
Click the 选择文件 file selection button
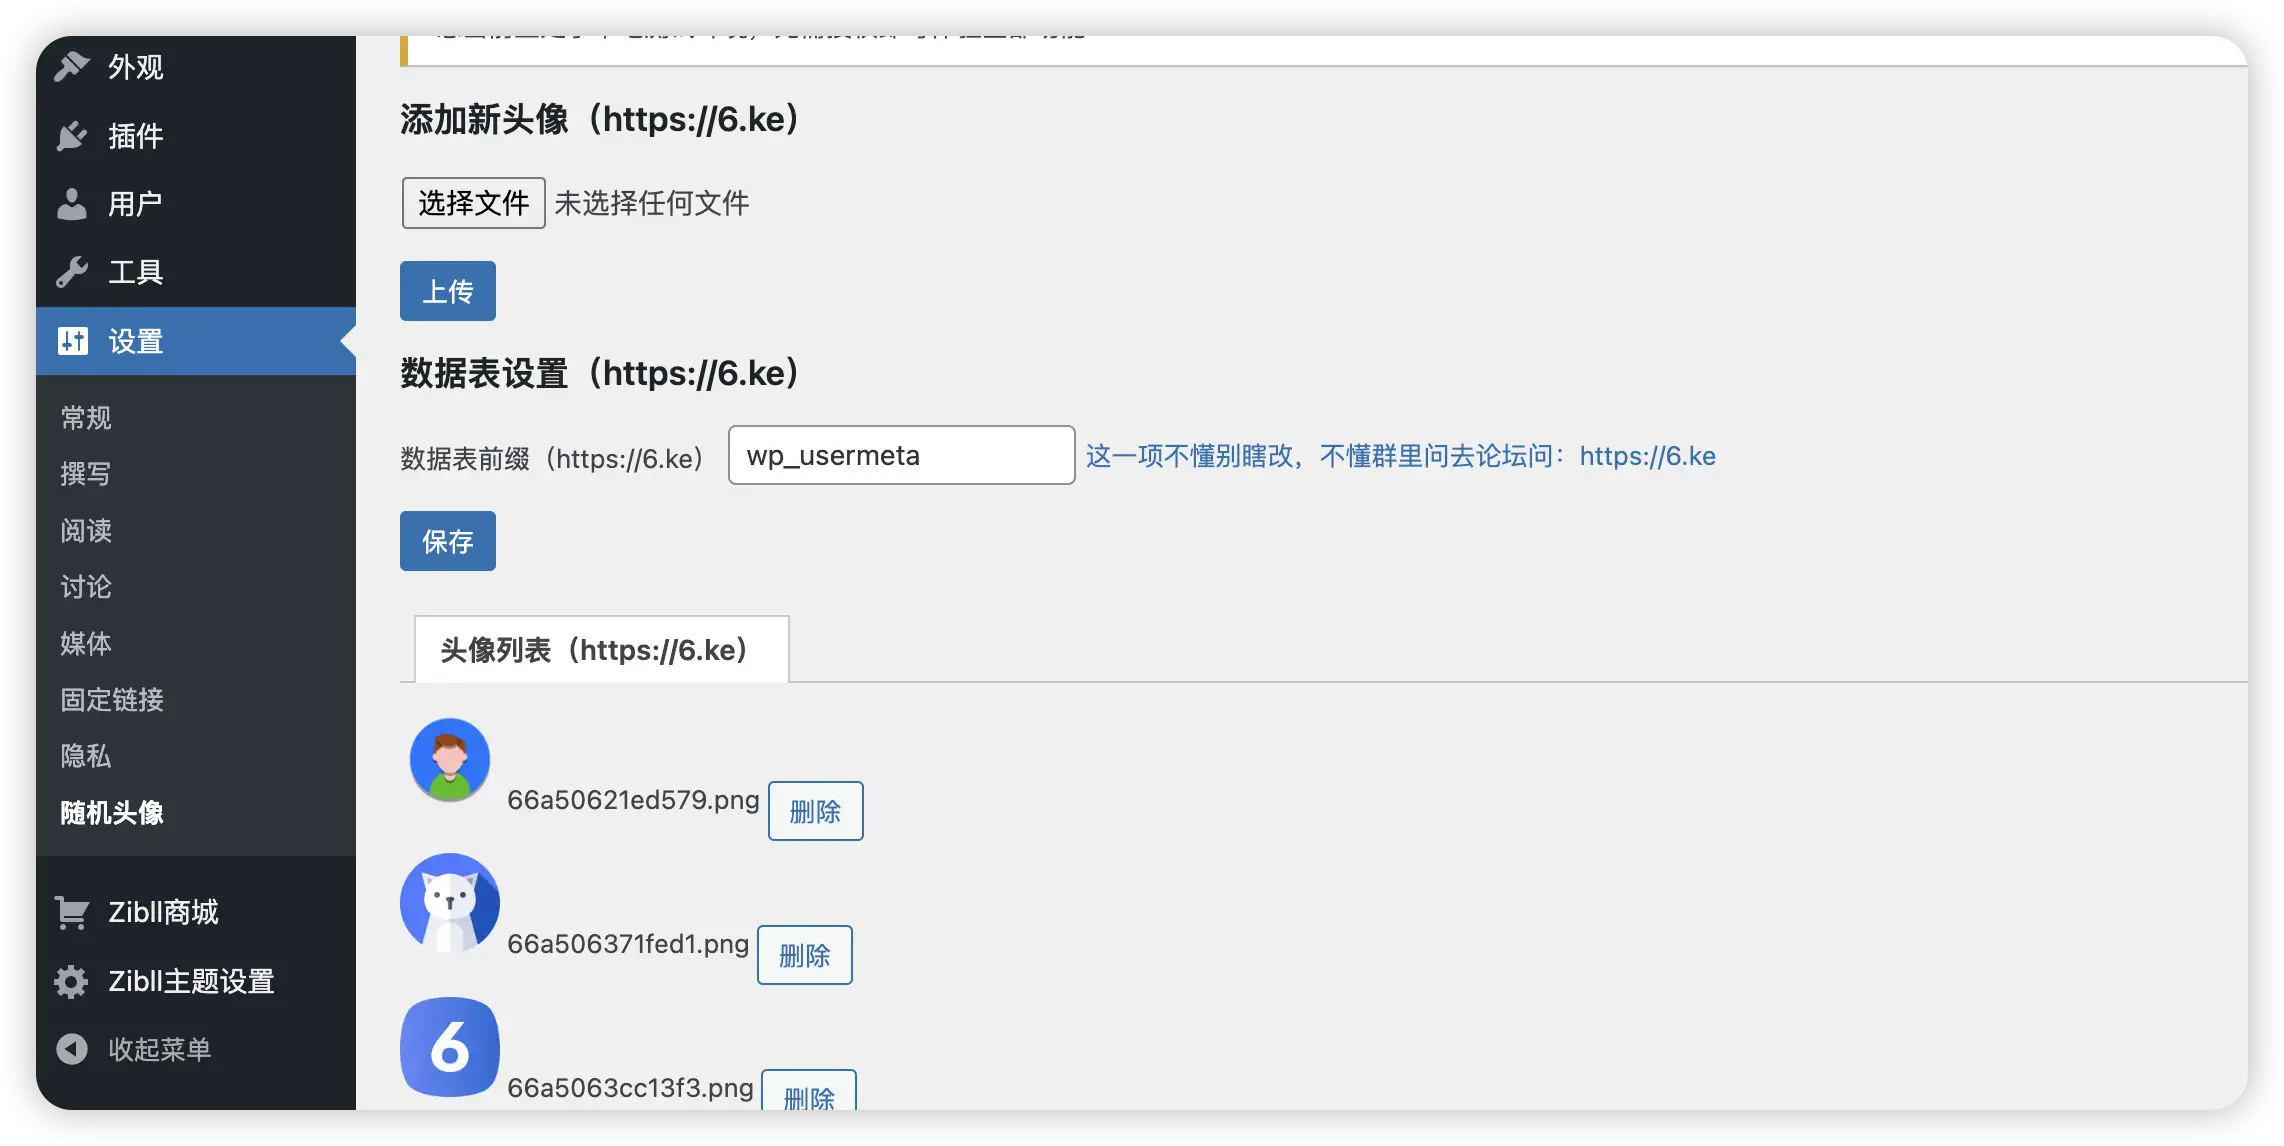coord(472,202)
